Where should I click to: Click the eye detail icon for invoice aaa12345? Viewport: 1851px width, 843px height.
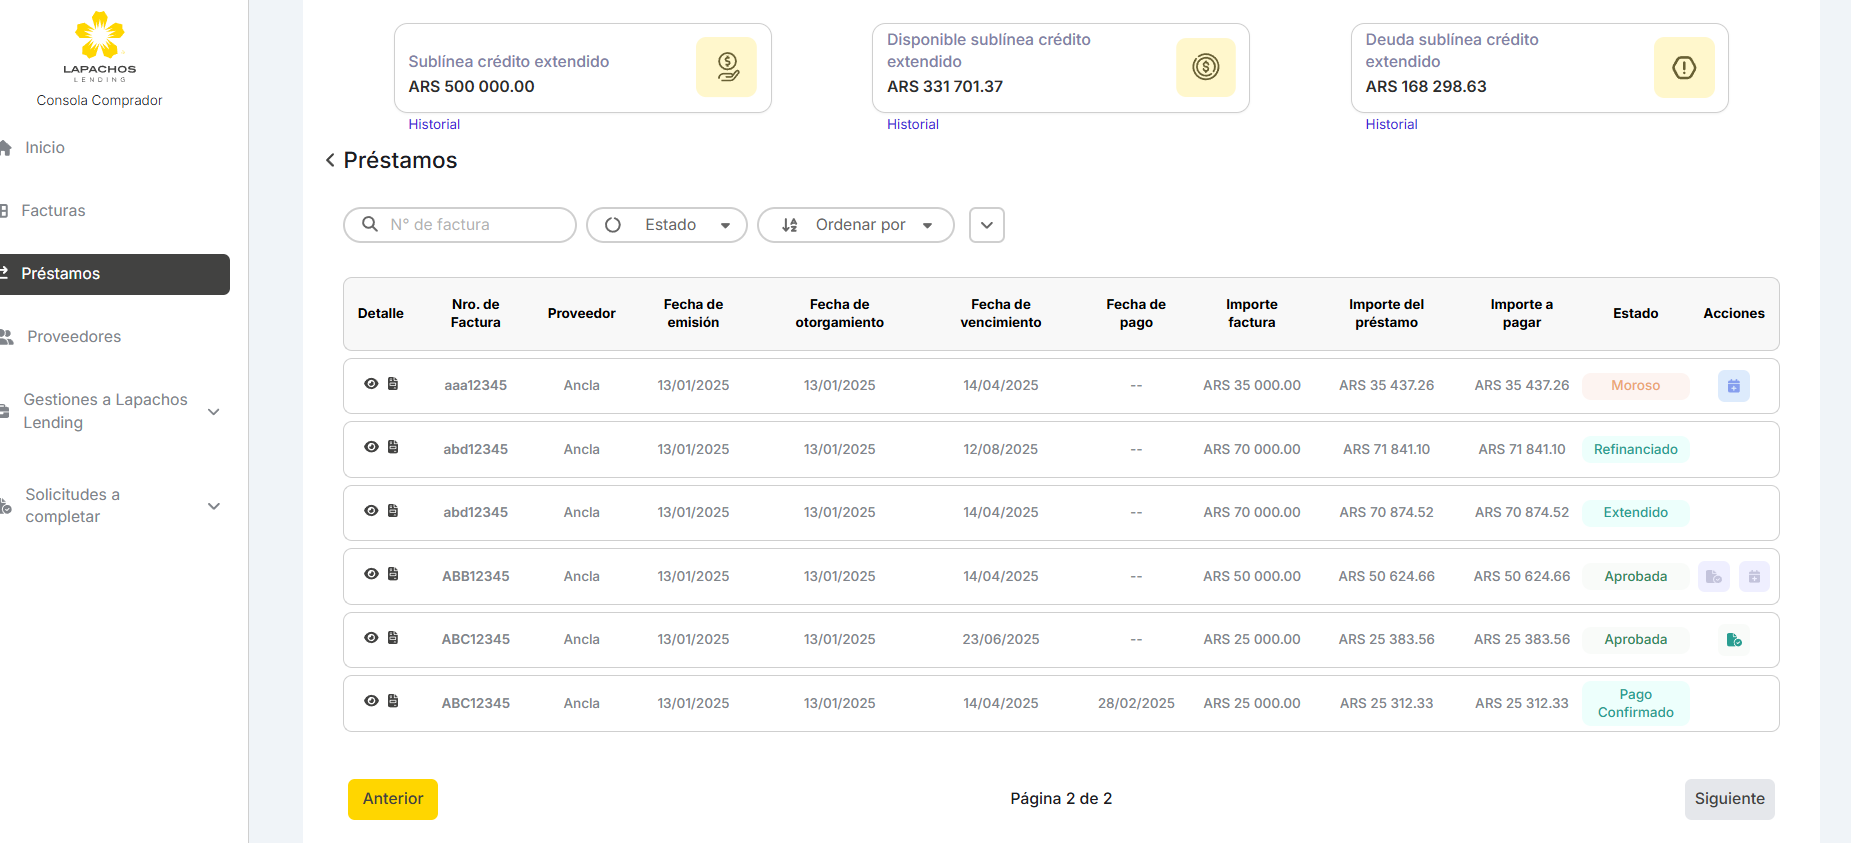click(x=371, y=384)
